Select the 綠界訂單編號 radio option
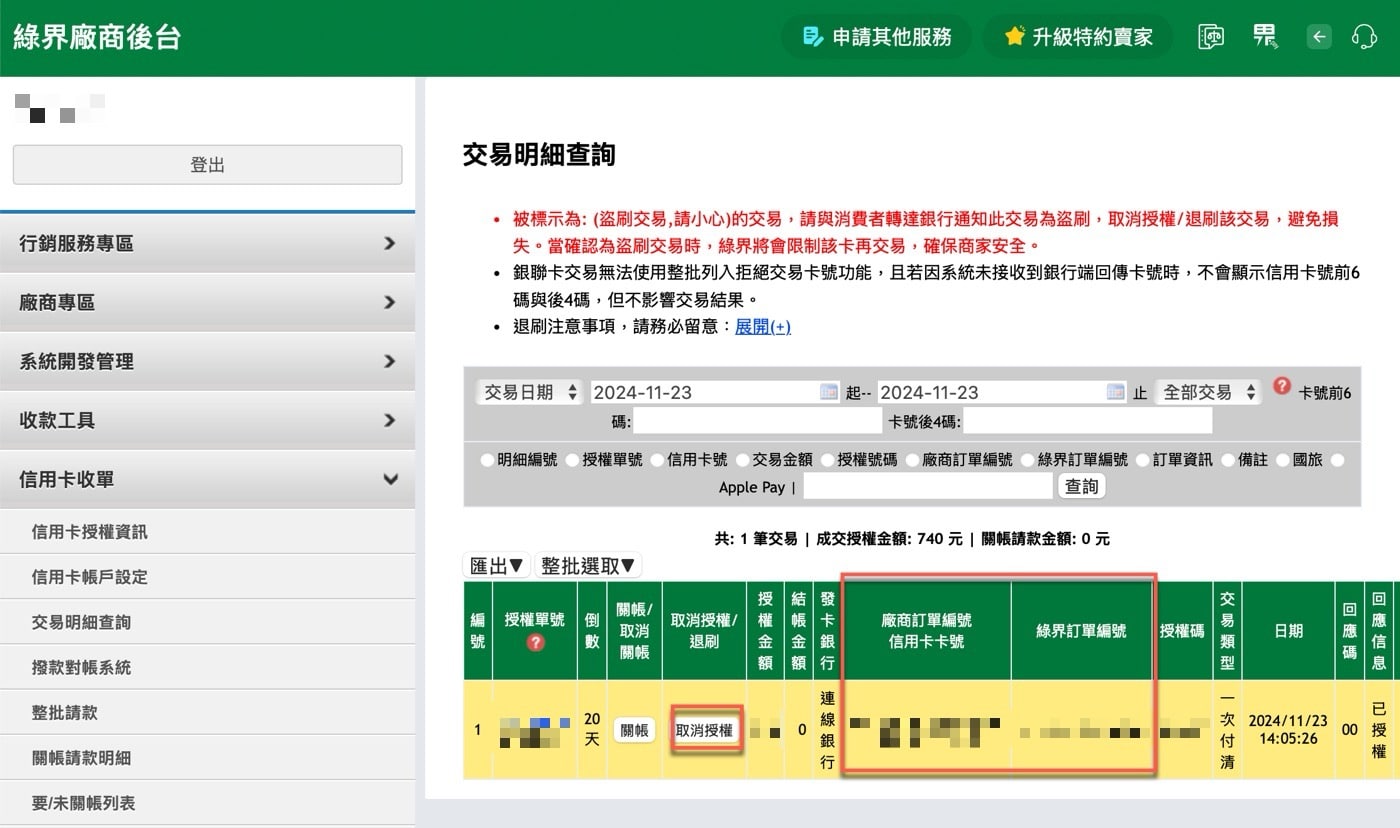 tap(1027, 460)
